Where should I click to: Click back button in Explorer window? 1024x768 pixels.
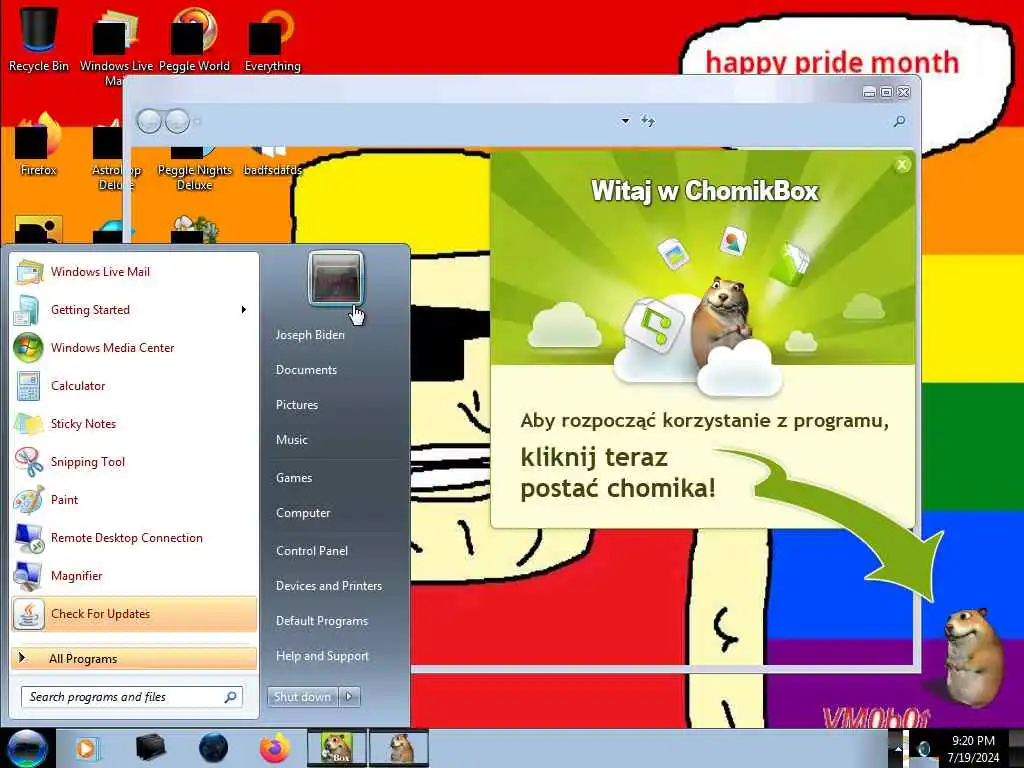149,121
